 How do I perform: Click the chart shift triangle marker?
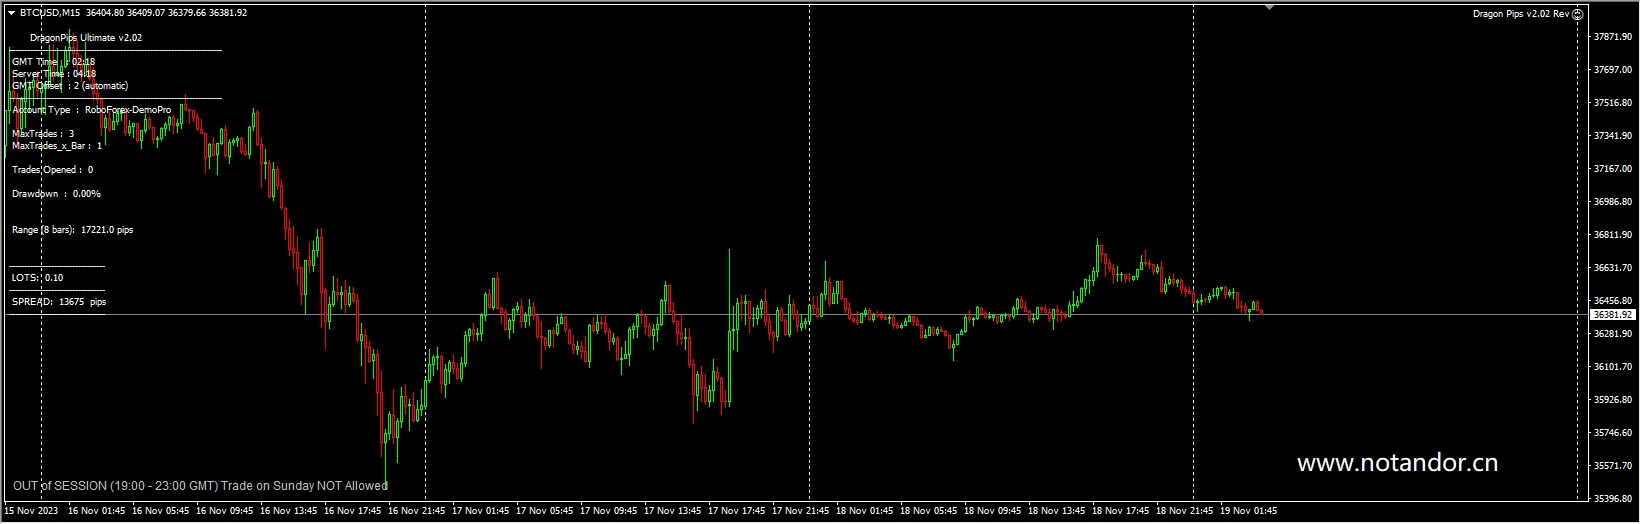[1269, 7]
